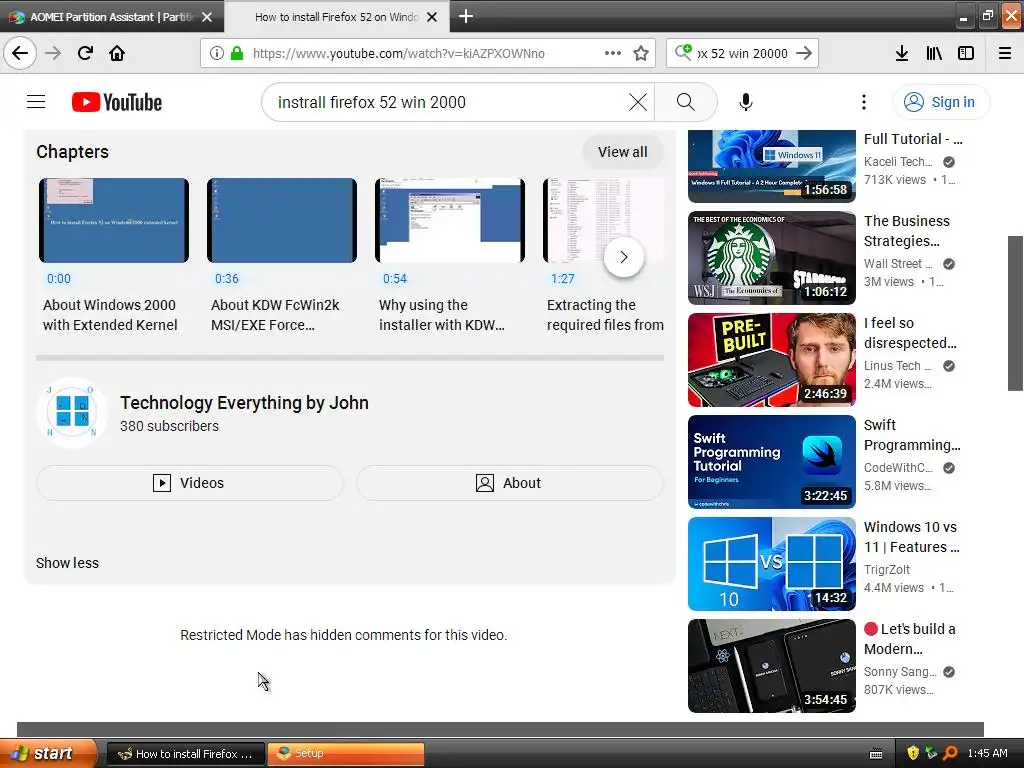Click the keyboard icon in system tray

(x=876, y=754)
